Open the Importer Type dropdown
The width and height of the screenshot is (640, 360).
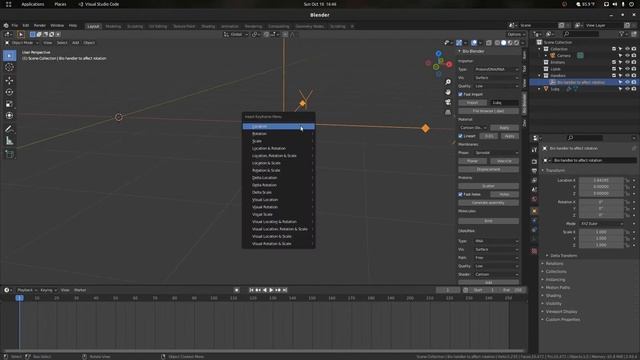click(496, 69)
